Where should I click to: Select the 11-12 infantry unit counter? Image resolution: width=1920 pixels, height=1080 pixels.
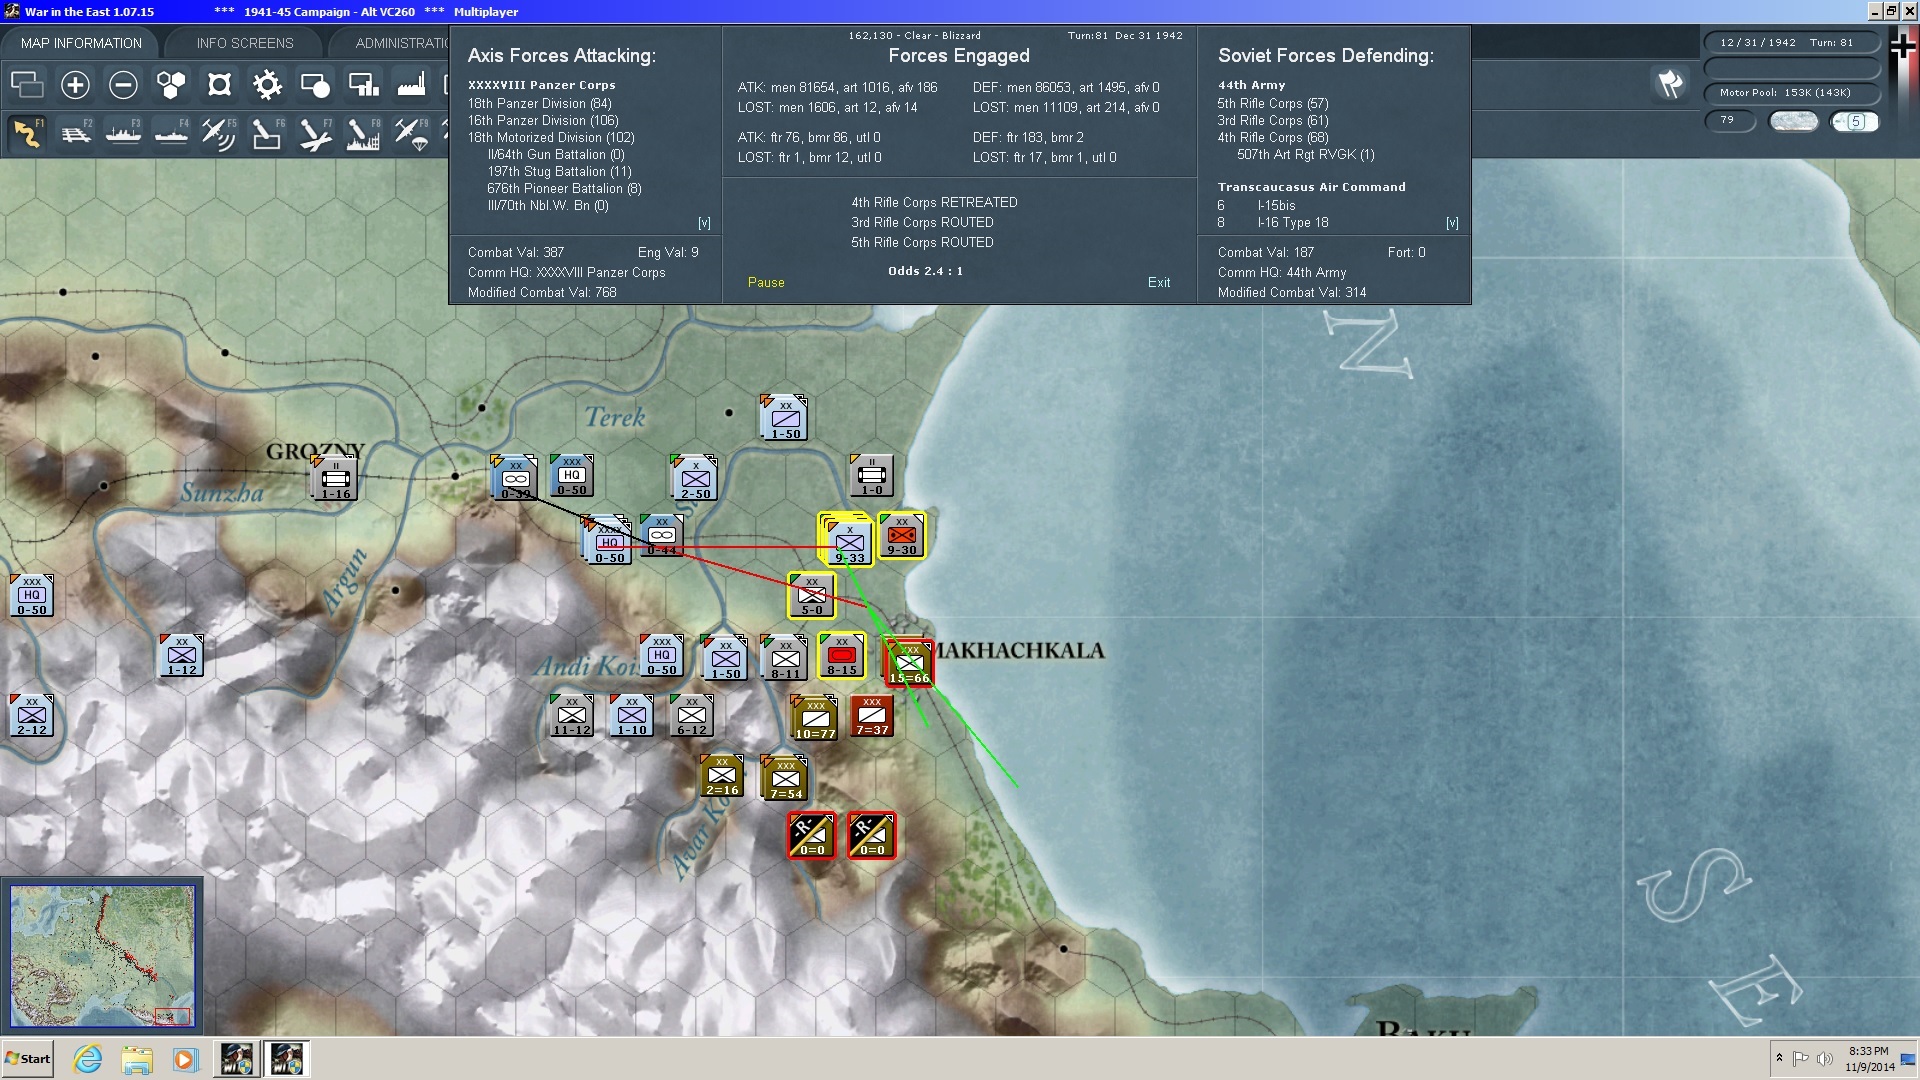point(572,715)
